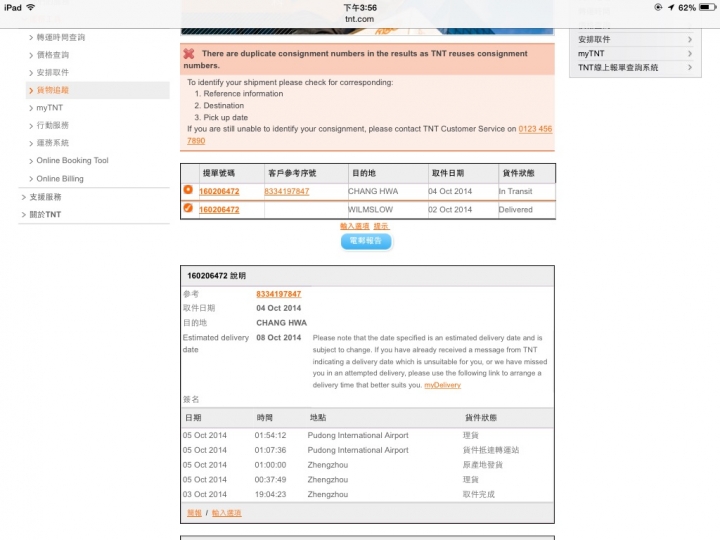Click chevron beside 安排取件 in right panel
This screenshot has height=540, width=720.
pyautogui.click(x=690, y=39)
